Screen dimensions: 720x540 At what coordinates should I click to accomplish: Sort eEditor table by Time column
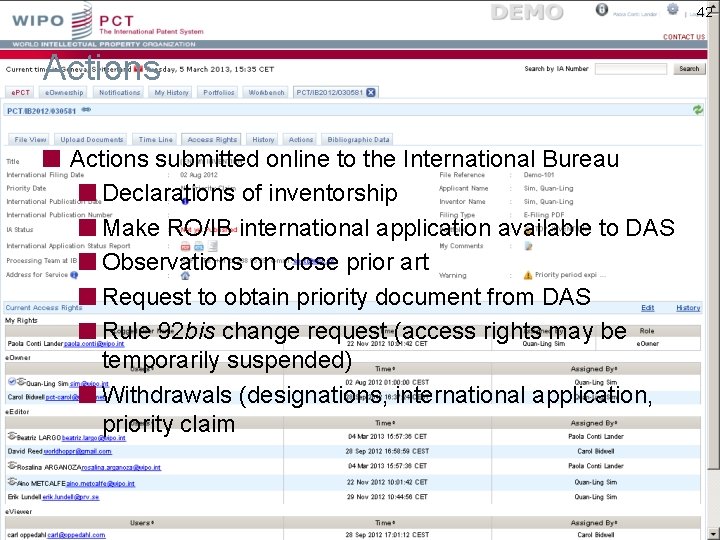click(x=385, y=423)
